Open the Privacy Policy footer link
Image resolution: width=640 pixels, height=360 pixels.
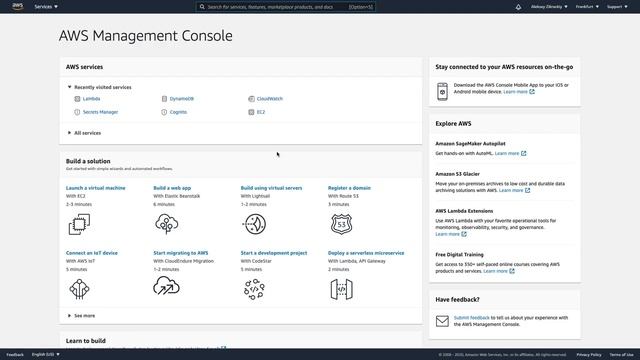coord(589,354)
